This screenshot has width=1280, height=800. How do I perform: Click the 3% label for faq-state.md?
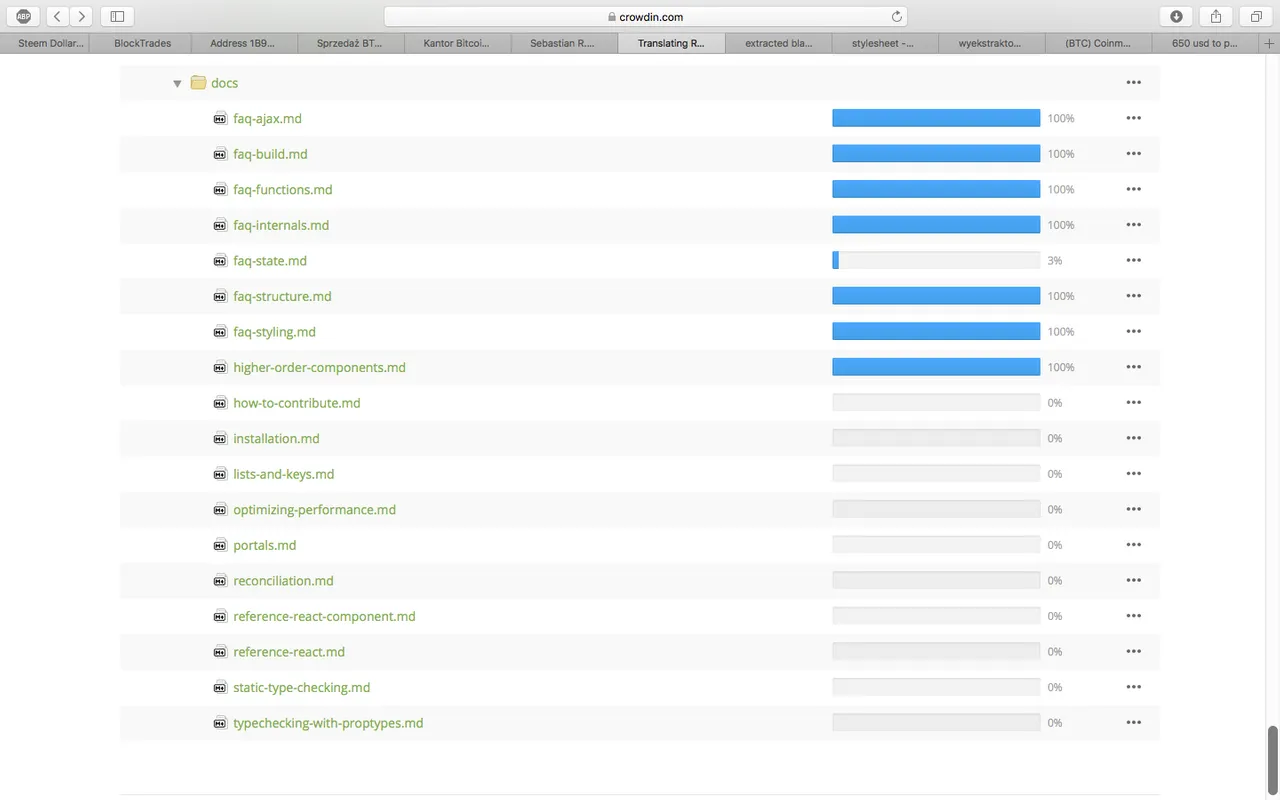(x=1055, y=260)
